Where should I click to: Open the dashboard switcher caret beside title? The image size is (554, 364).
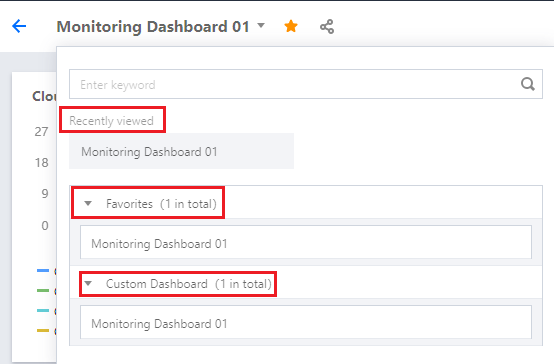[261, 25]
